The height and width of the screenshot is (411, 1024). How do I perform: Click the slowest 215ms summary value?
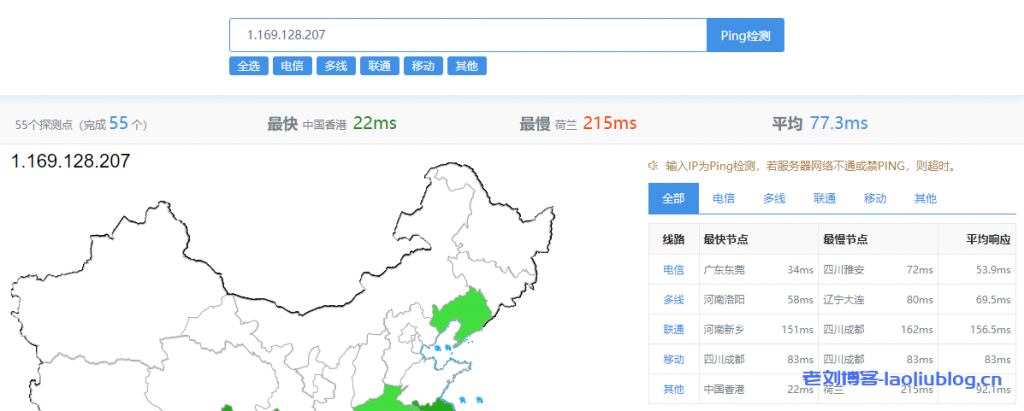coord(609,123)
